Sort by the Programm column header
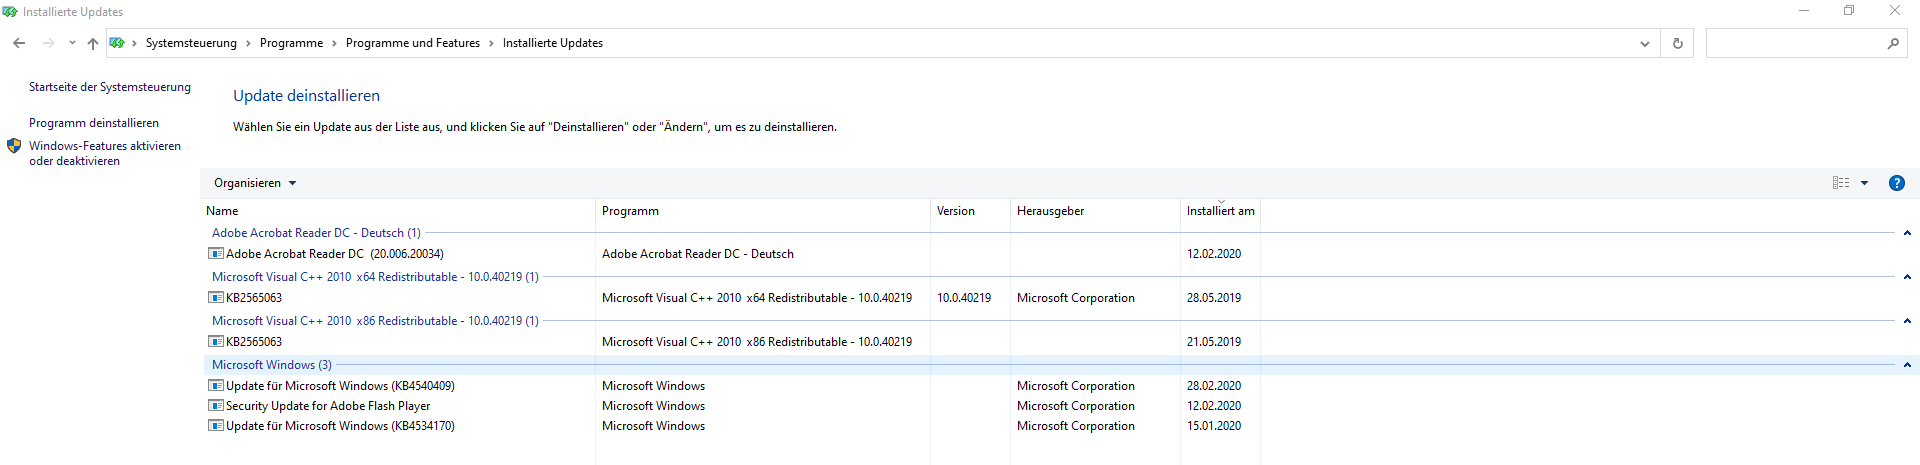 click(763, 211)
